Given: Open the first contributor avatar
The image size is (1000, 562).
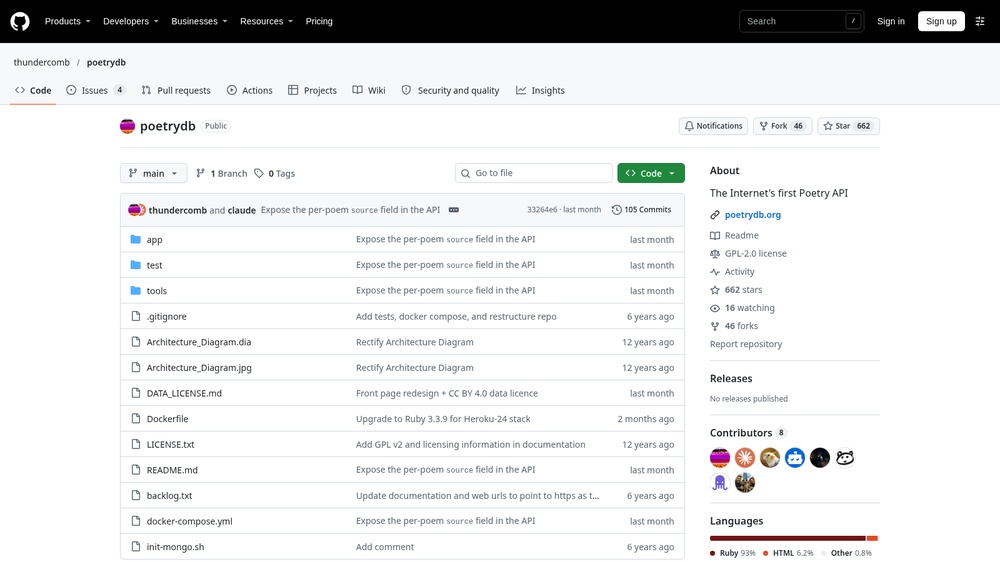Looking at the screenshot, I should coord(719,457).
